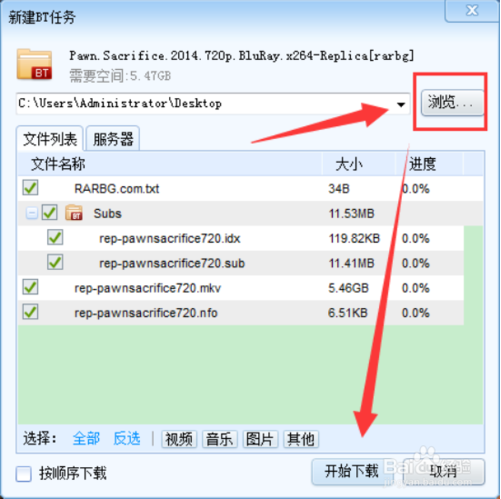
Task: Collapse the Subs folder tree
Action: [31, 213]
